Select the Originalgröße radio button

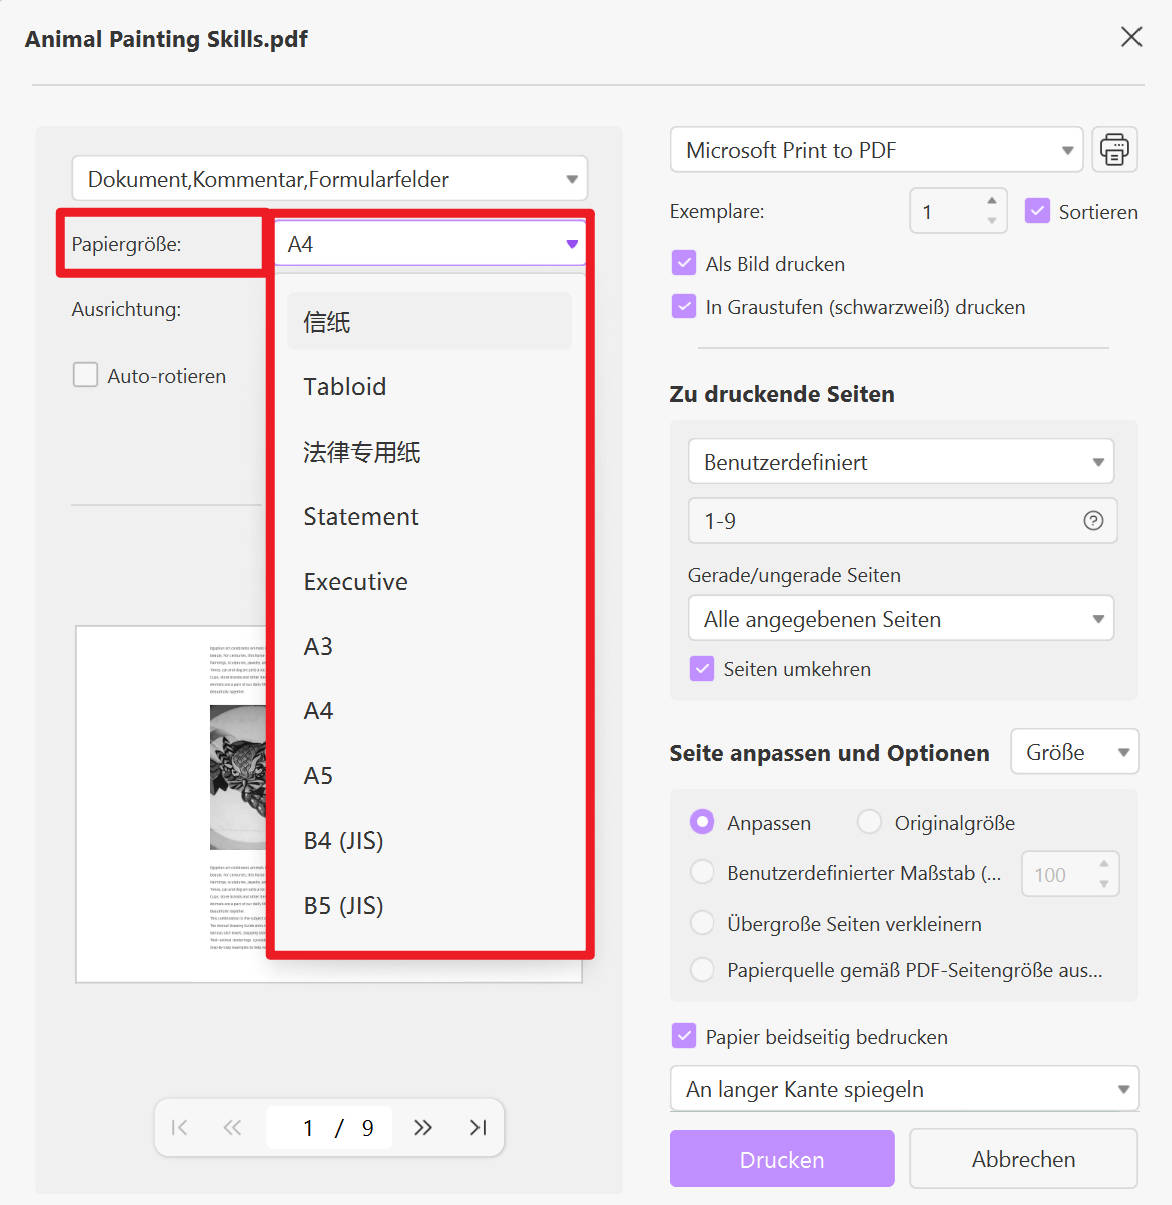point(869,822)
